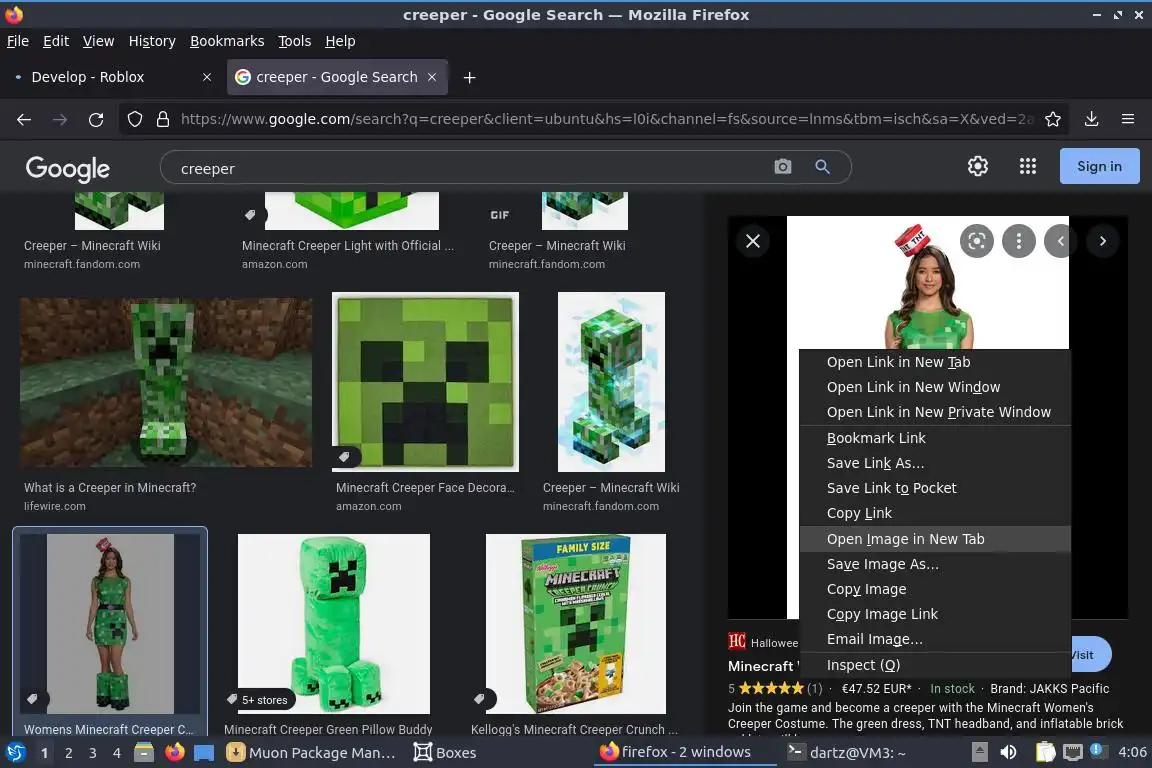The image size is (1152, 768).
Task: Select Save Link As… option
Action: click(935, 463)
